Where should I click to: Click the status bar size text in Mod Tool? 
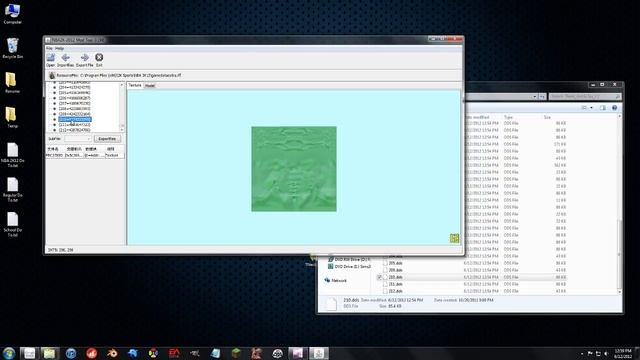tap(60, 250)
